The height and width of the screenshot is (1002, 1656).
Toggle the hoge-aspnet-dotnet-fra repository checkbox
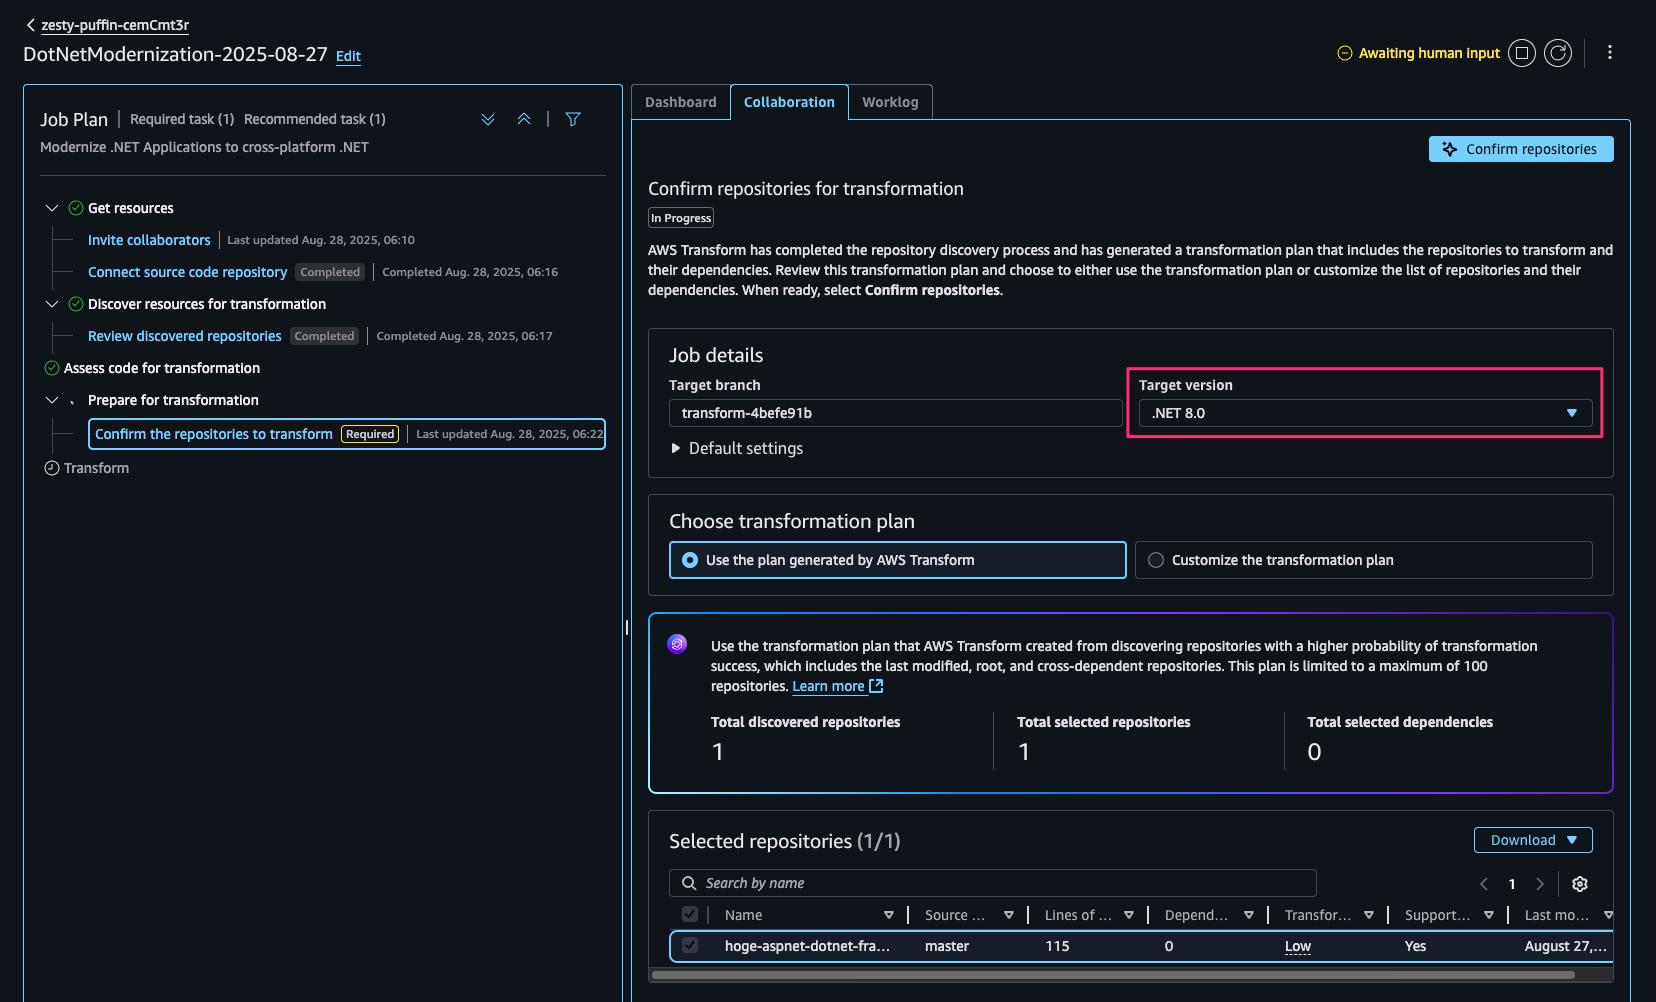[x=690, y=945]
